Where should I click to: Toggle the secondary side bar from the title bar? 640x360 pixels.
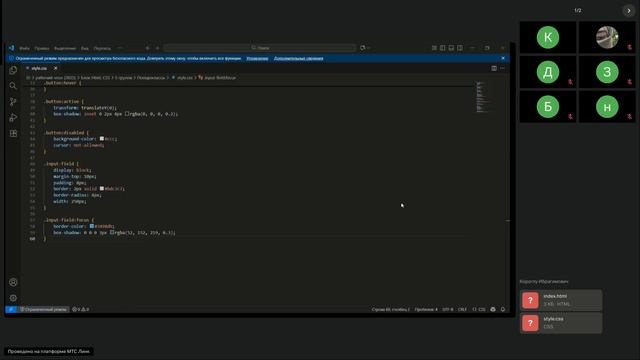[460, 48]
